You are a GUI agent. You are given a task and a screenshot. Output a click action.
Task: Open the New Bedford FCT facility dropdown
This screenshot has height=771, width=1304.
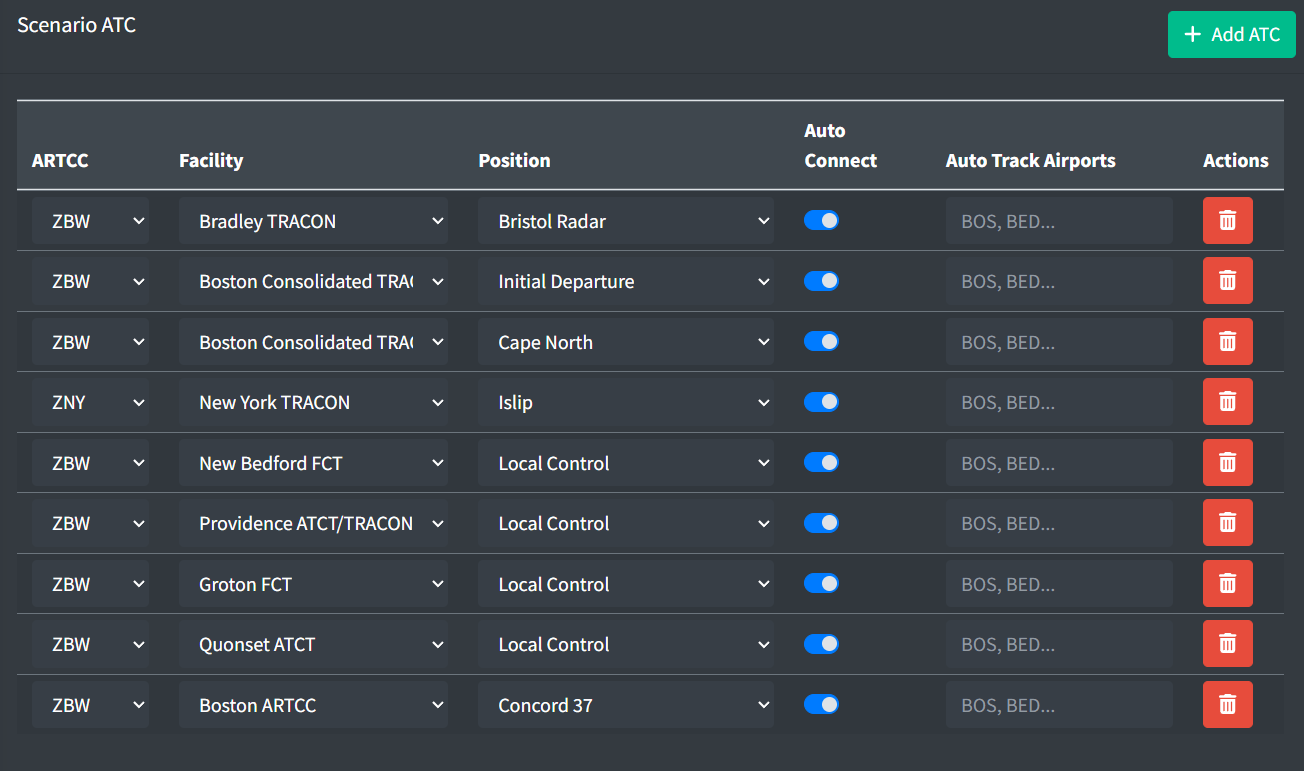(313, 463)
